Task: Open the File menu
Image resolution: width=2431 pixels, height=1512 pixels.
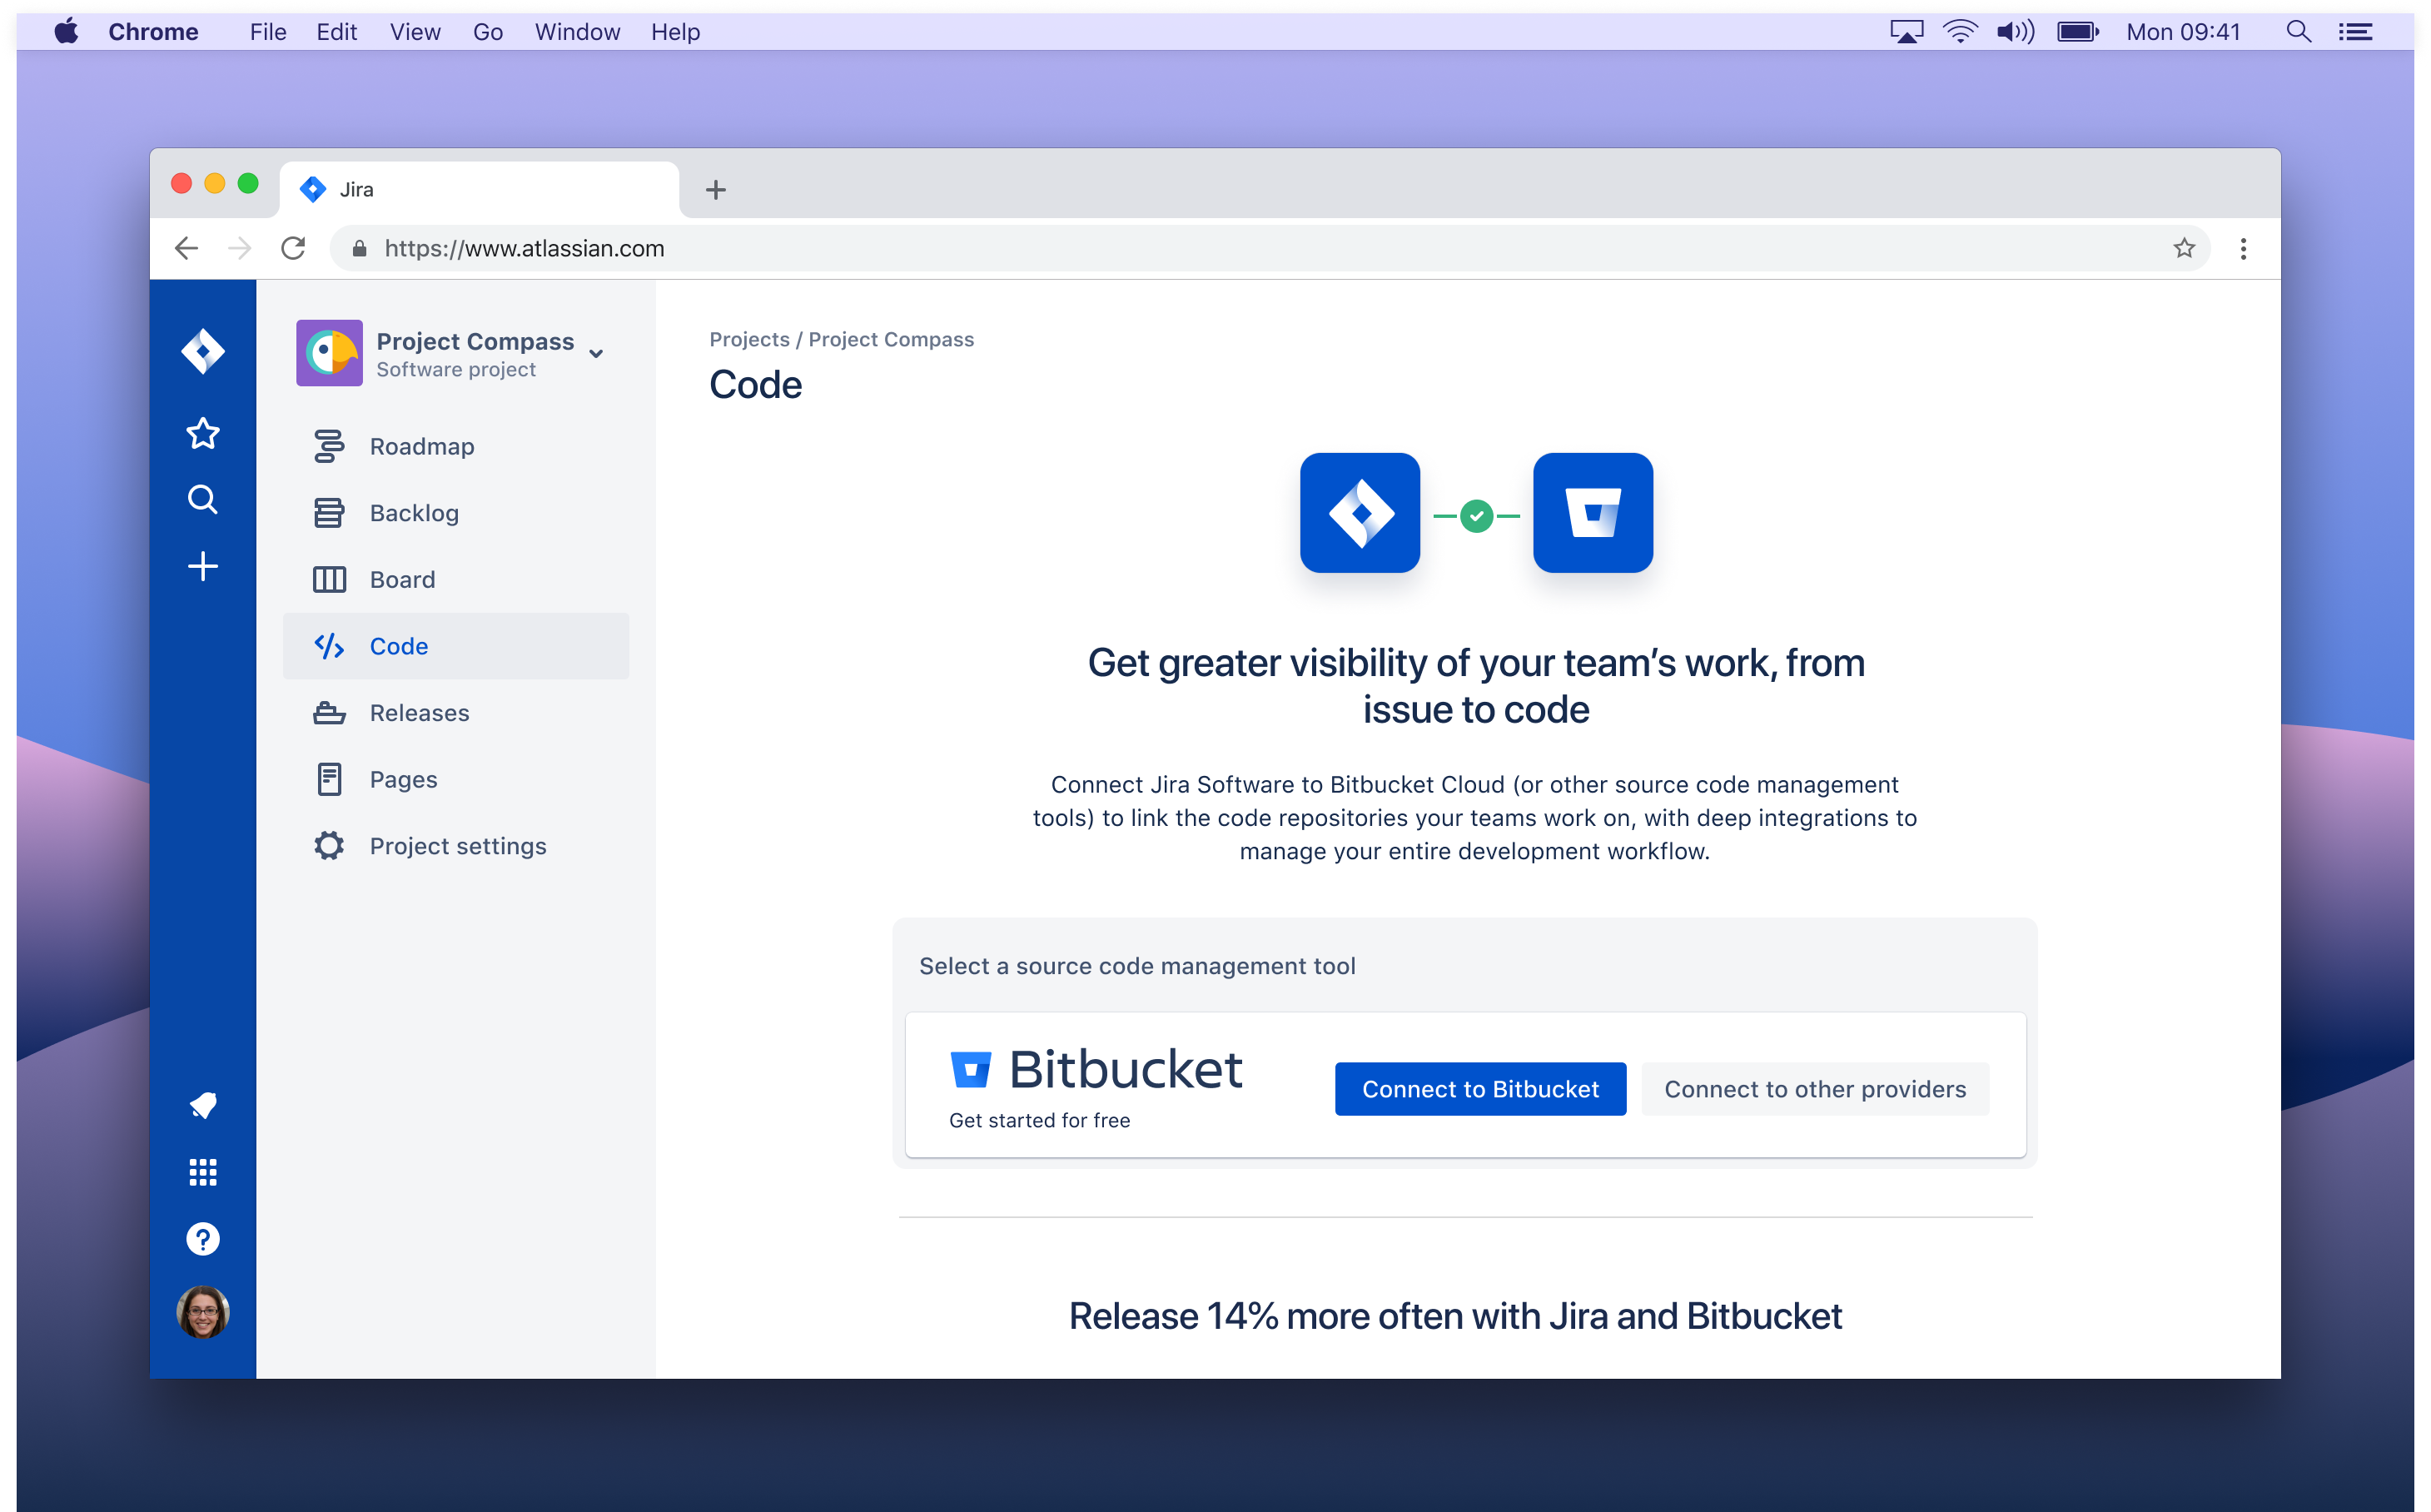Action: (x=268, y=32)
